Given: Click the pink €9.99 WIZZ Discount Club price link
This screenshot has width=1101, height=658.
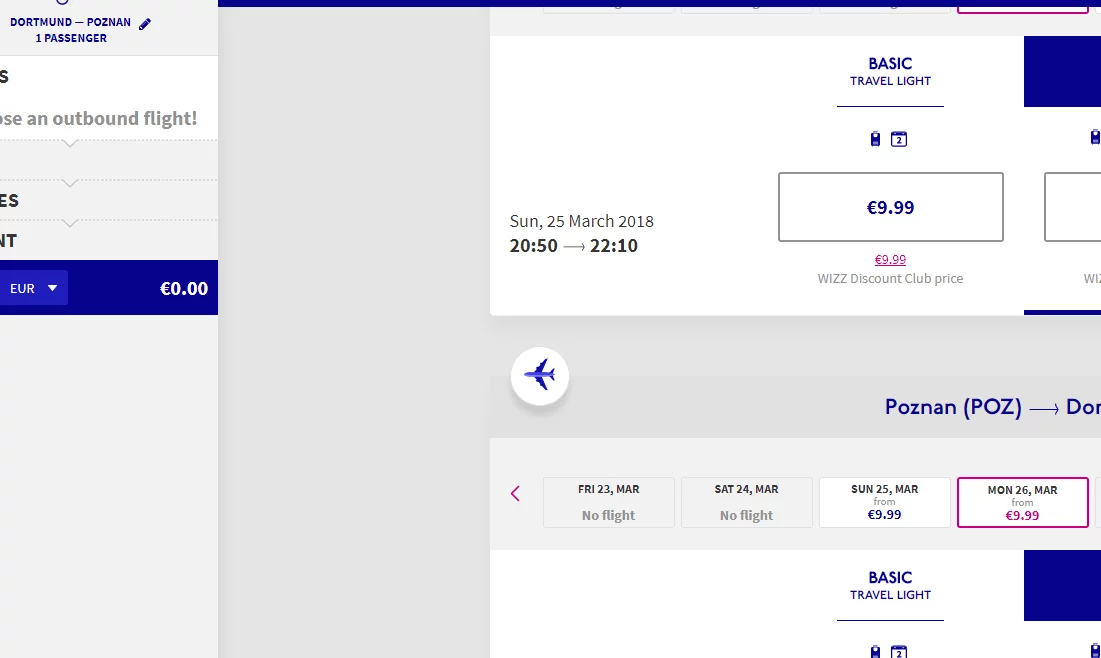Looking at the screenshot, I should click(x=890, y=259).
